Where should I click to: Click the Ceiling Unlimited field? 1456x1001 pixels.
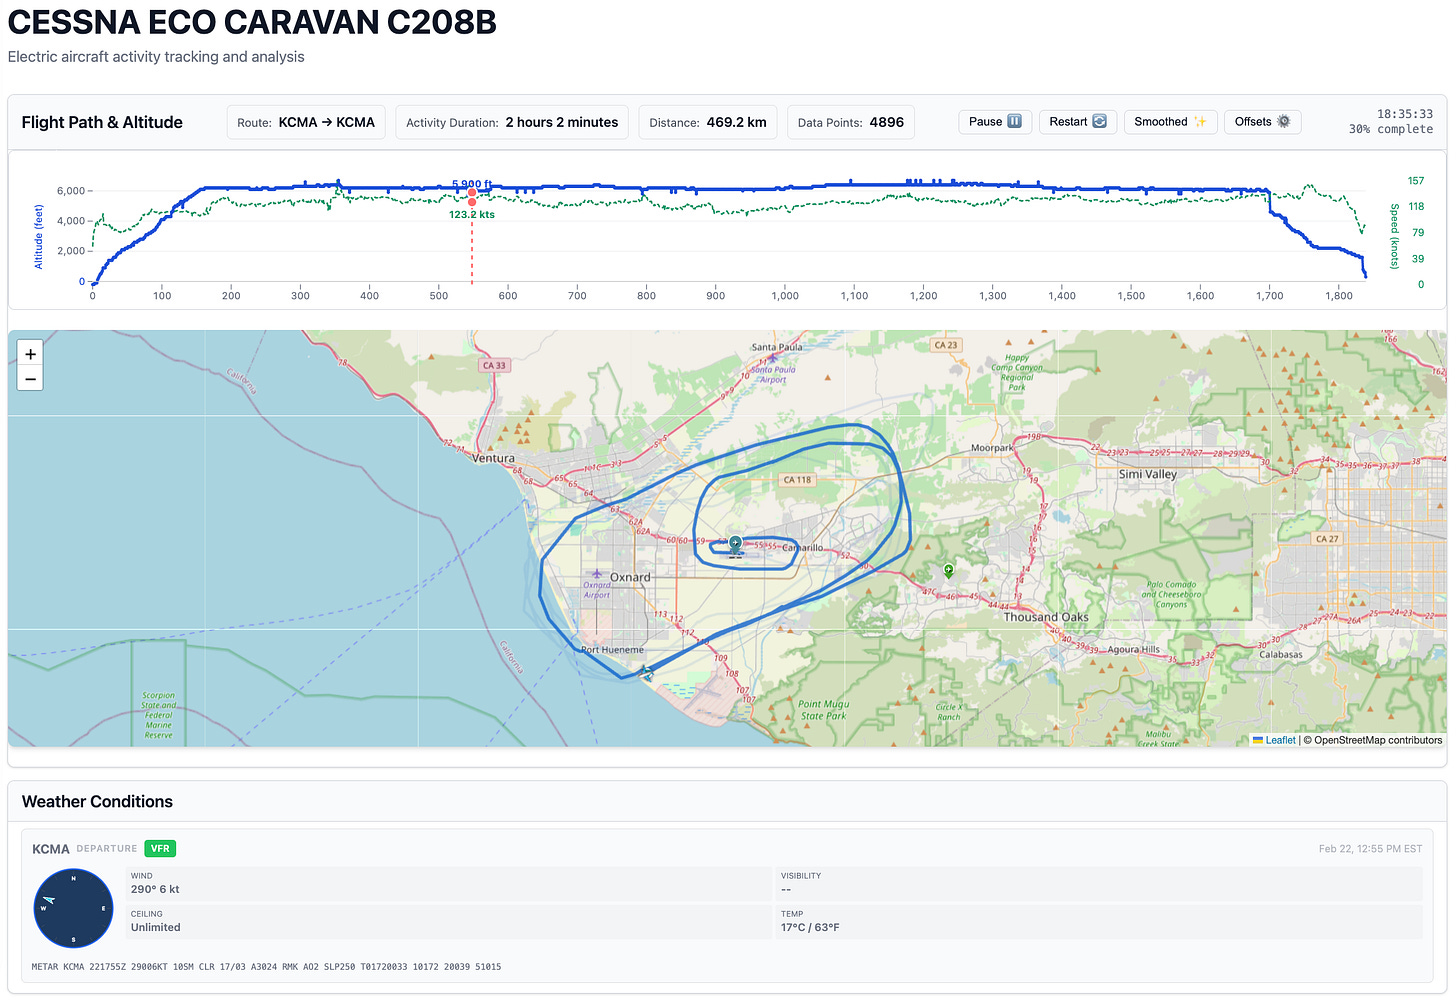pyautogui.click(x=448, y=921)
